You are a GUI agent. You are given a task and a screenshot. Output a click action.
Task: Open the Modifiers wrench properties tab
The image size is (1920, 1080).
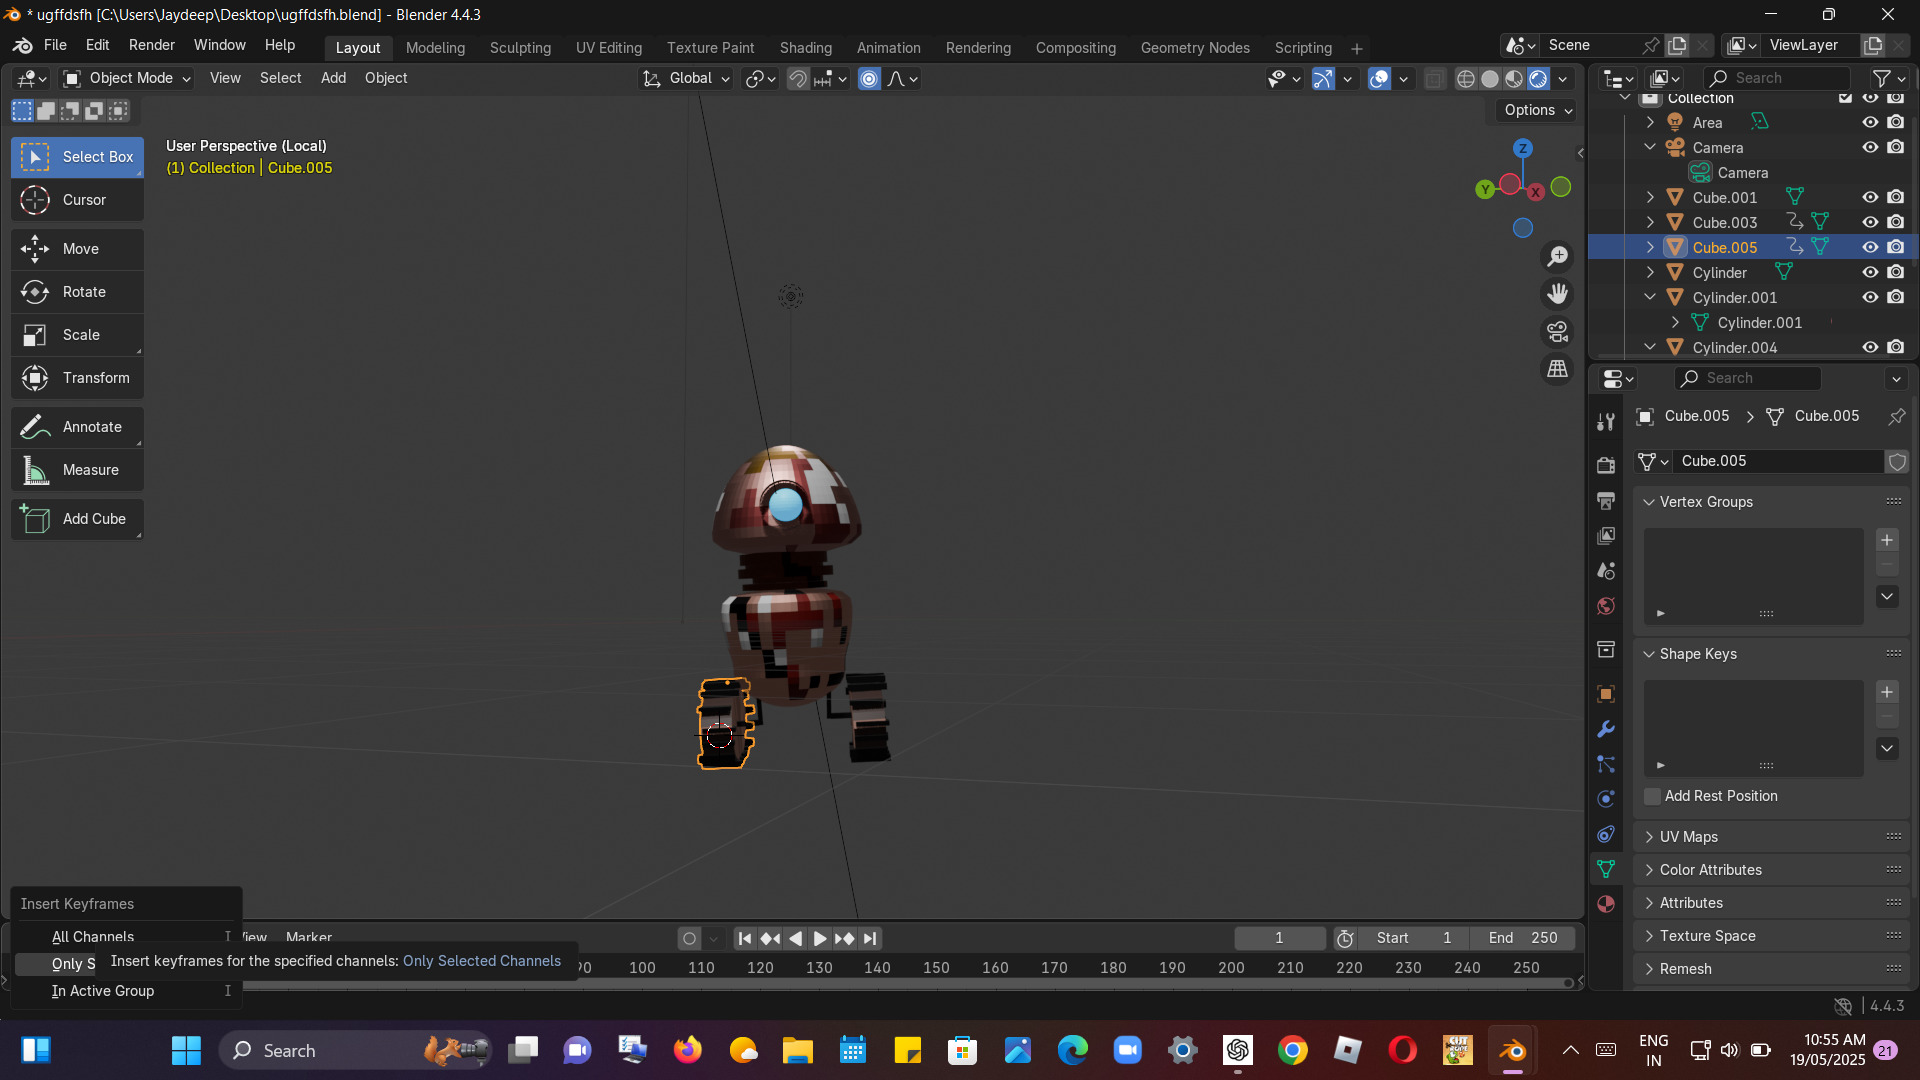(1606, 729)
